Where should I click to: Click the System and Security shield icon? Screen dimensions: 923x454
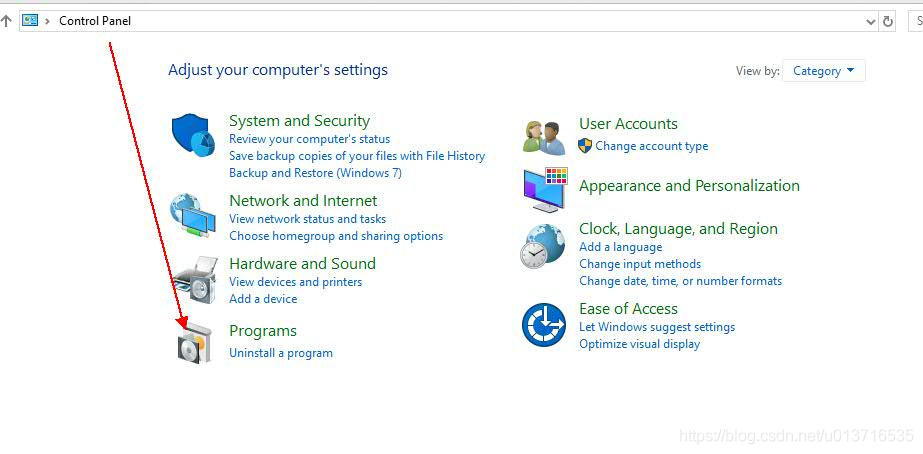(192, 136)
